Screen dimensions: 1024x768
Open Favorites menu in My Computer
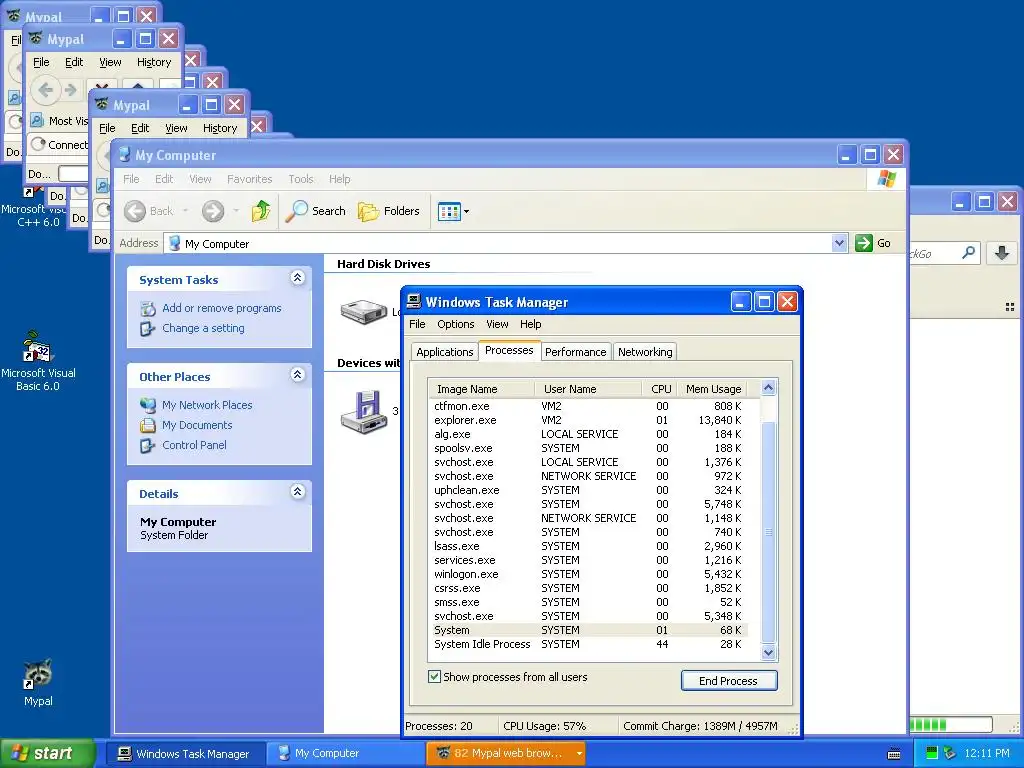click(x=249, y=179)
